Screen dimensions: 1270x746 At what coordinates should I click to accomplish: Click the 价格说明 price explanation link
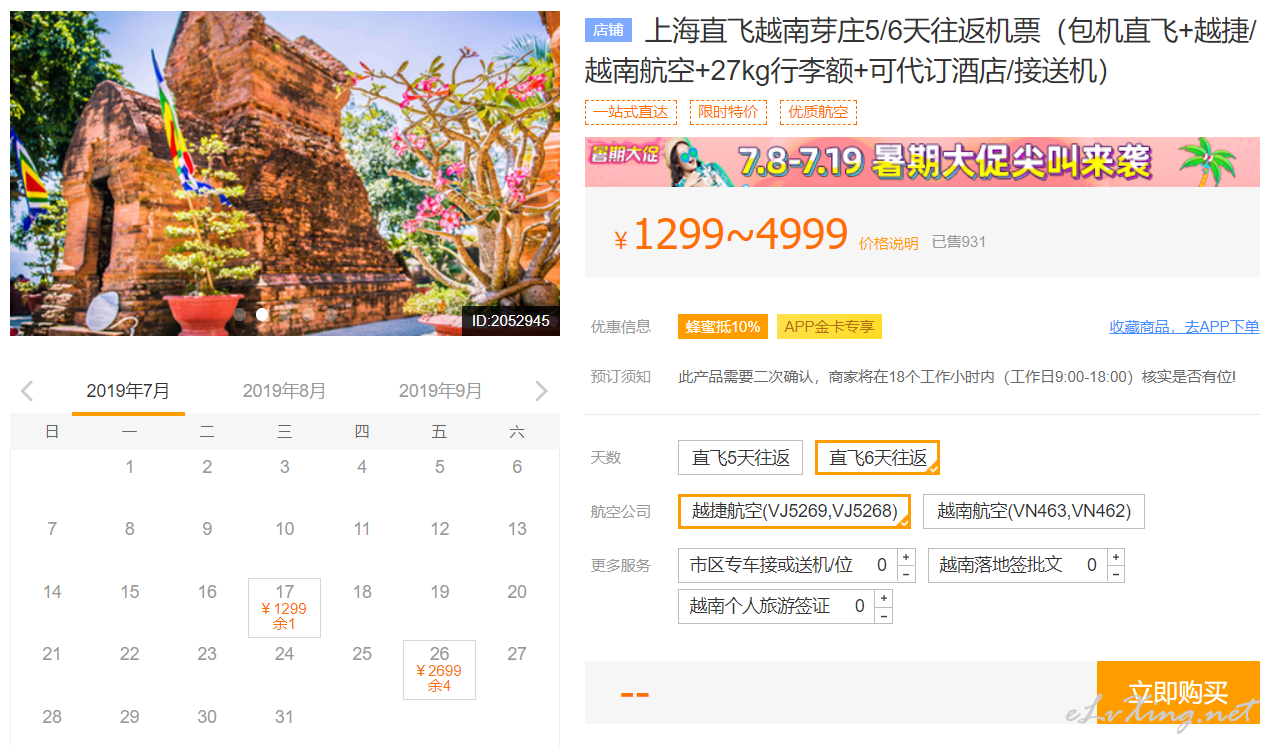tap(888, 243)
